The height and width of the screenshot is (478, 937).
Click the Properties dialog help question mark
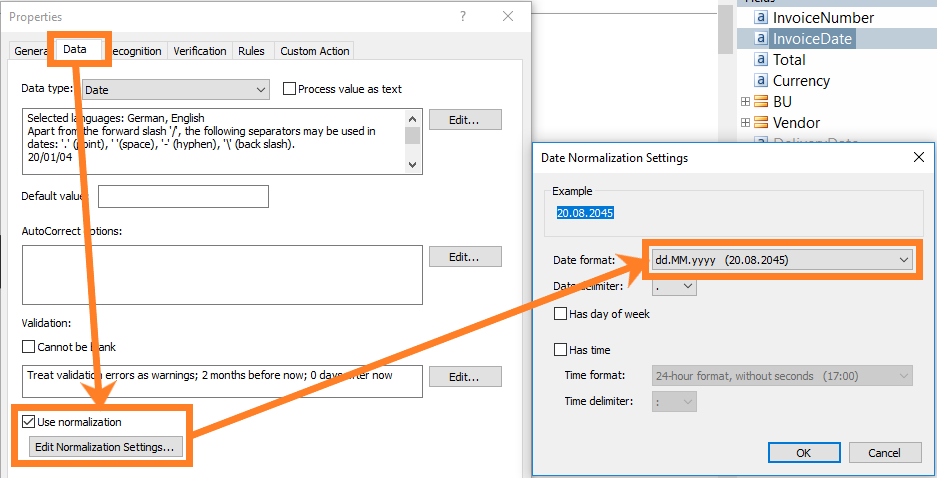click(x=463, y=16)
